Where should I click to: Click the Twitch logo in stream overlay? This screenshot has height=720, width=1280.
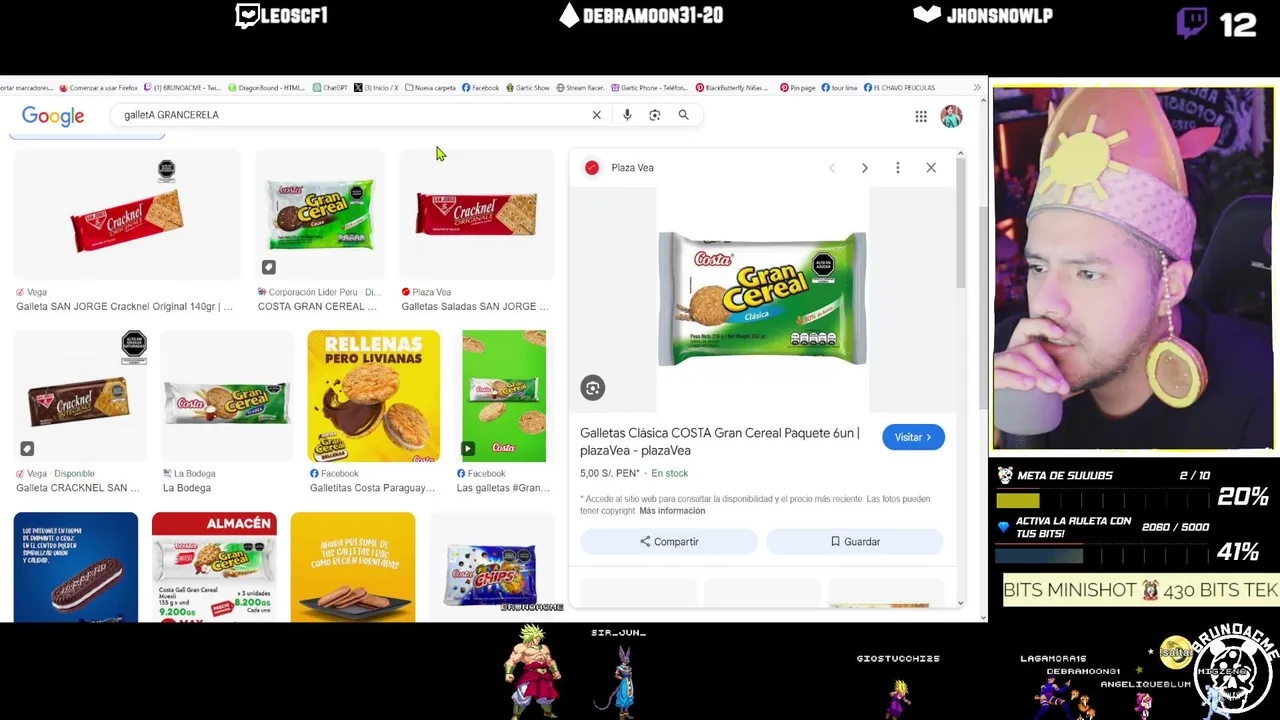[x=1191, y=22]
